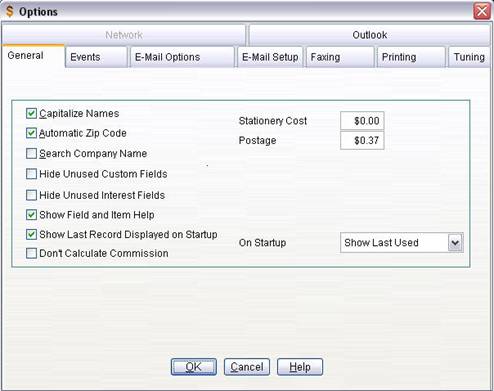Disable Show Field and Item Help
This screenshot has width=494, height=391.
pos(31,215)
